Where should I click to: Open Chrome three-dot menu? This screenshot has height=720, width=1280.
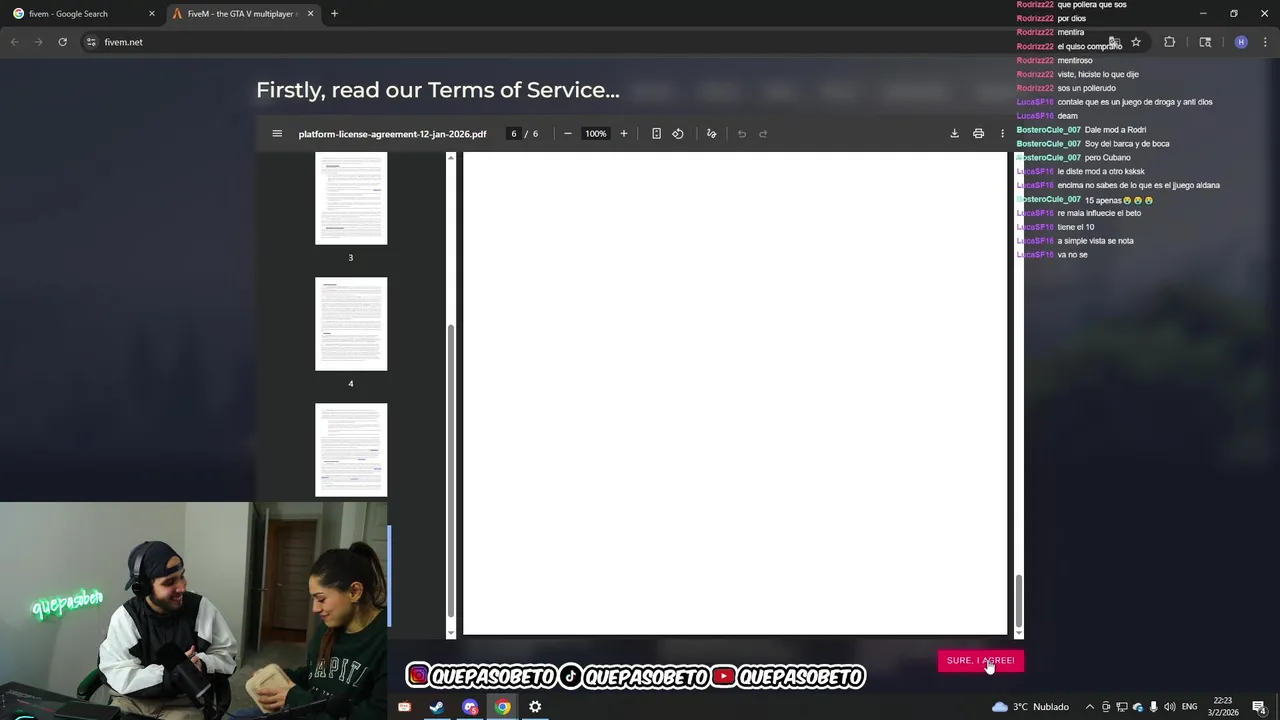[x=1266, y=42]
